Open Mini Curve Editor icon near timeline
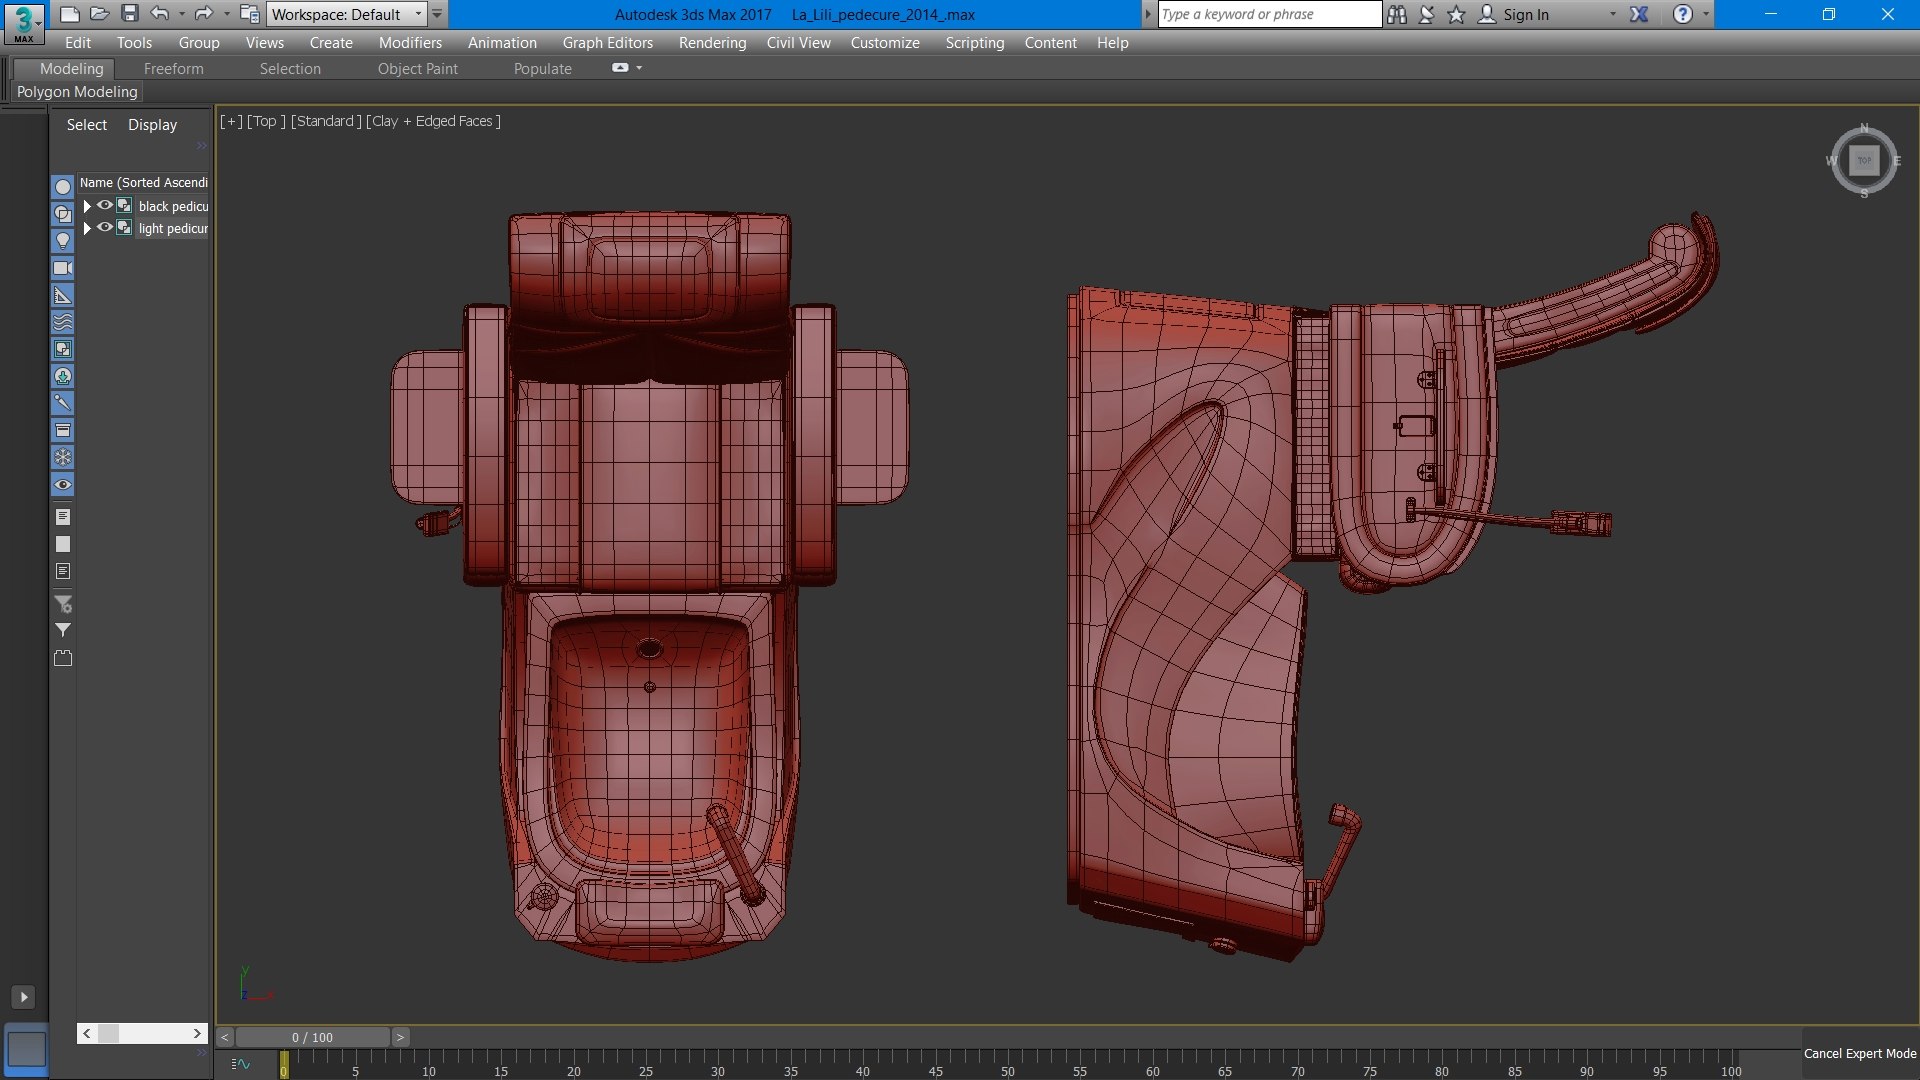The height and width of the screenshot is (1080, 1920). point(241,1064)
